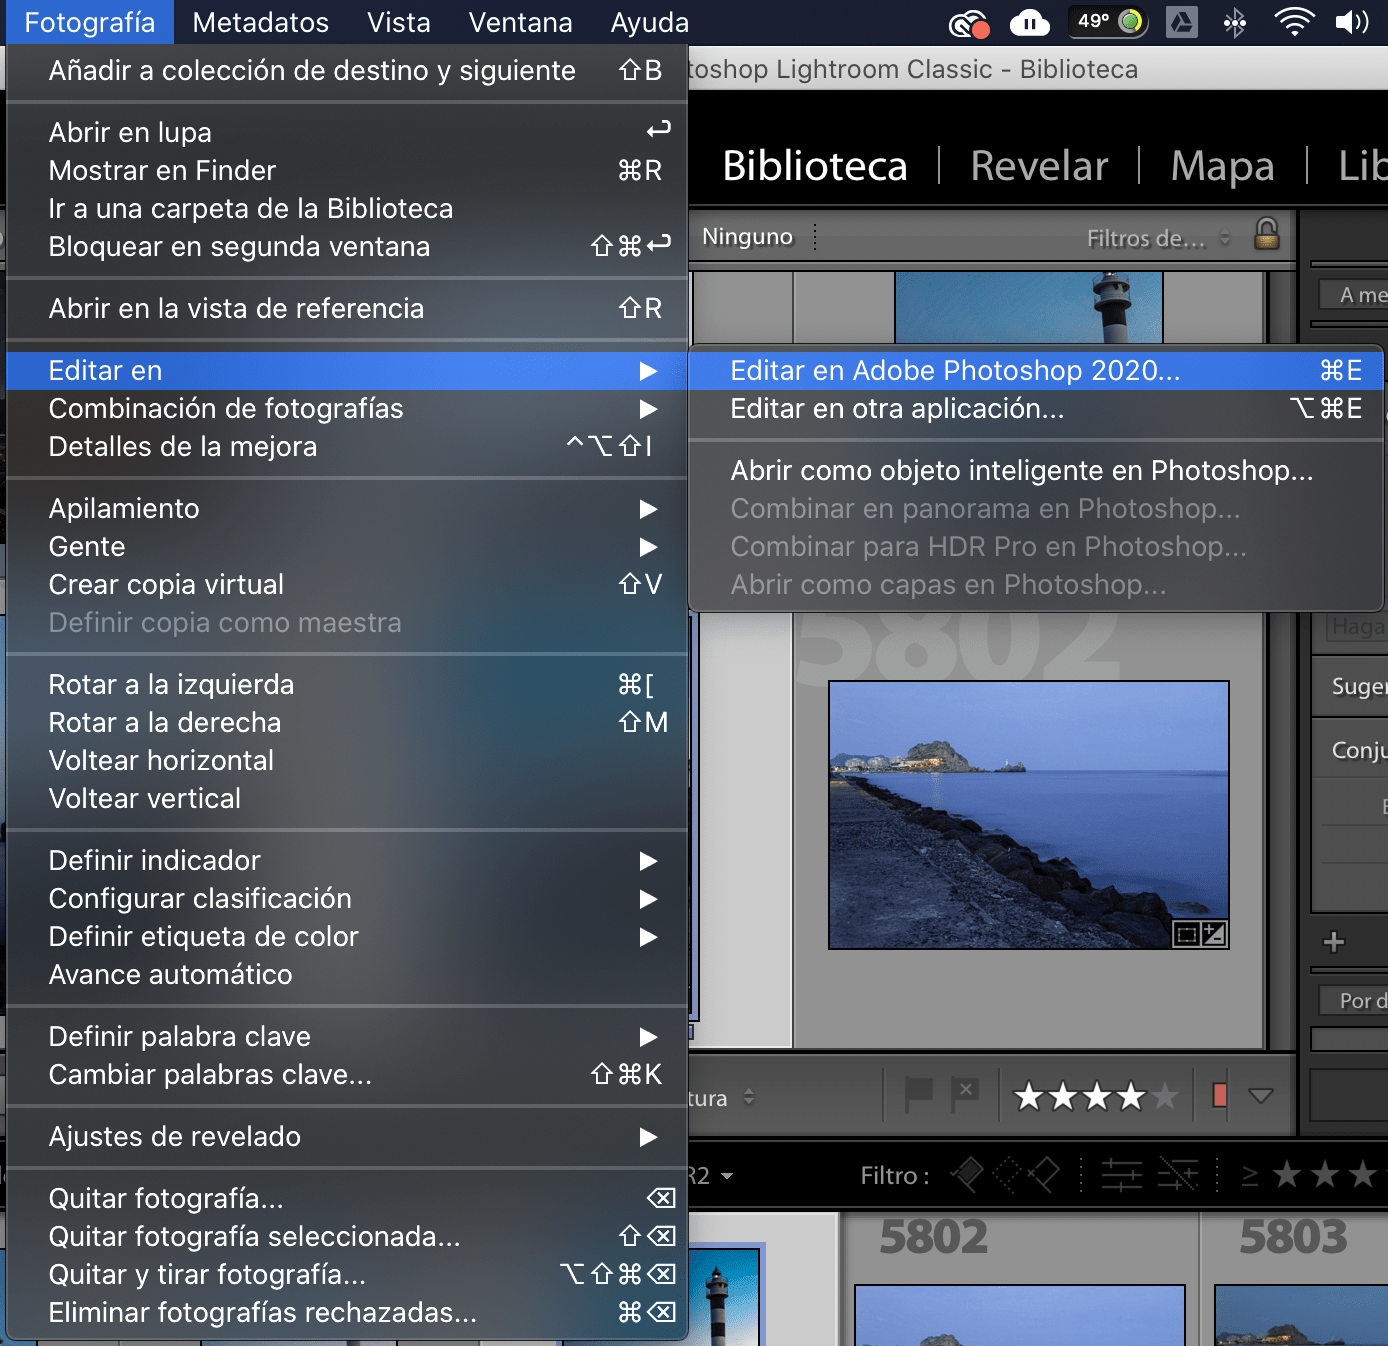Apply the red color label swatch
Image resolution: width=1388 pixels, height=1346 pixels.
(x=1220, y=1096)
